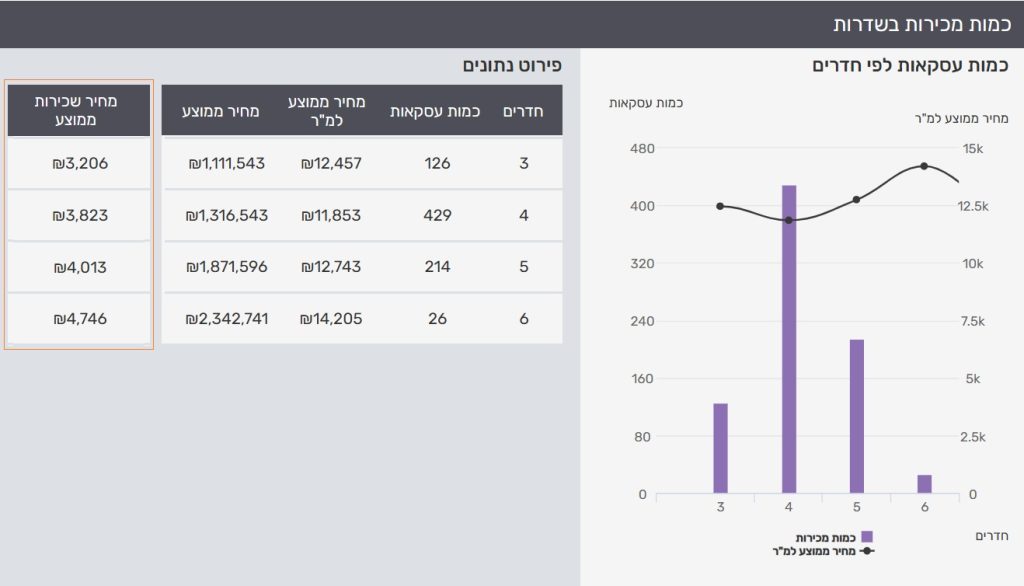This screenshot has height=586, width=1024.
Task: Select the table cell showing ₪1,316,543
Action: [227, 215]
